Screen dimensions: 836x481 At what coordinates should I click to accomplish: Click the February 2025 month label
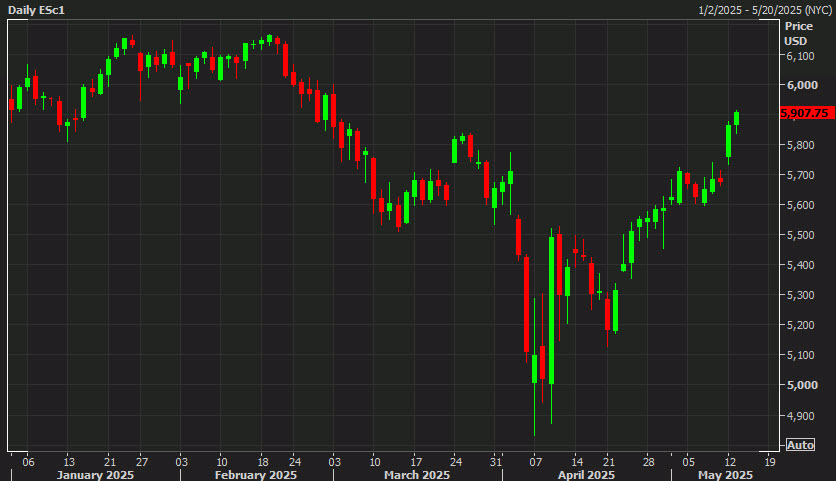tap(256, 475)
